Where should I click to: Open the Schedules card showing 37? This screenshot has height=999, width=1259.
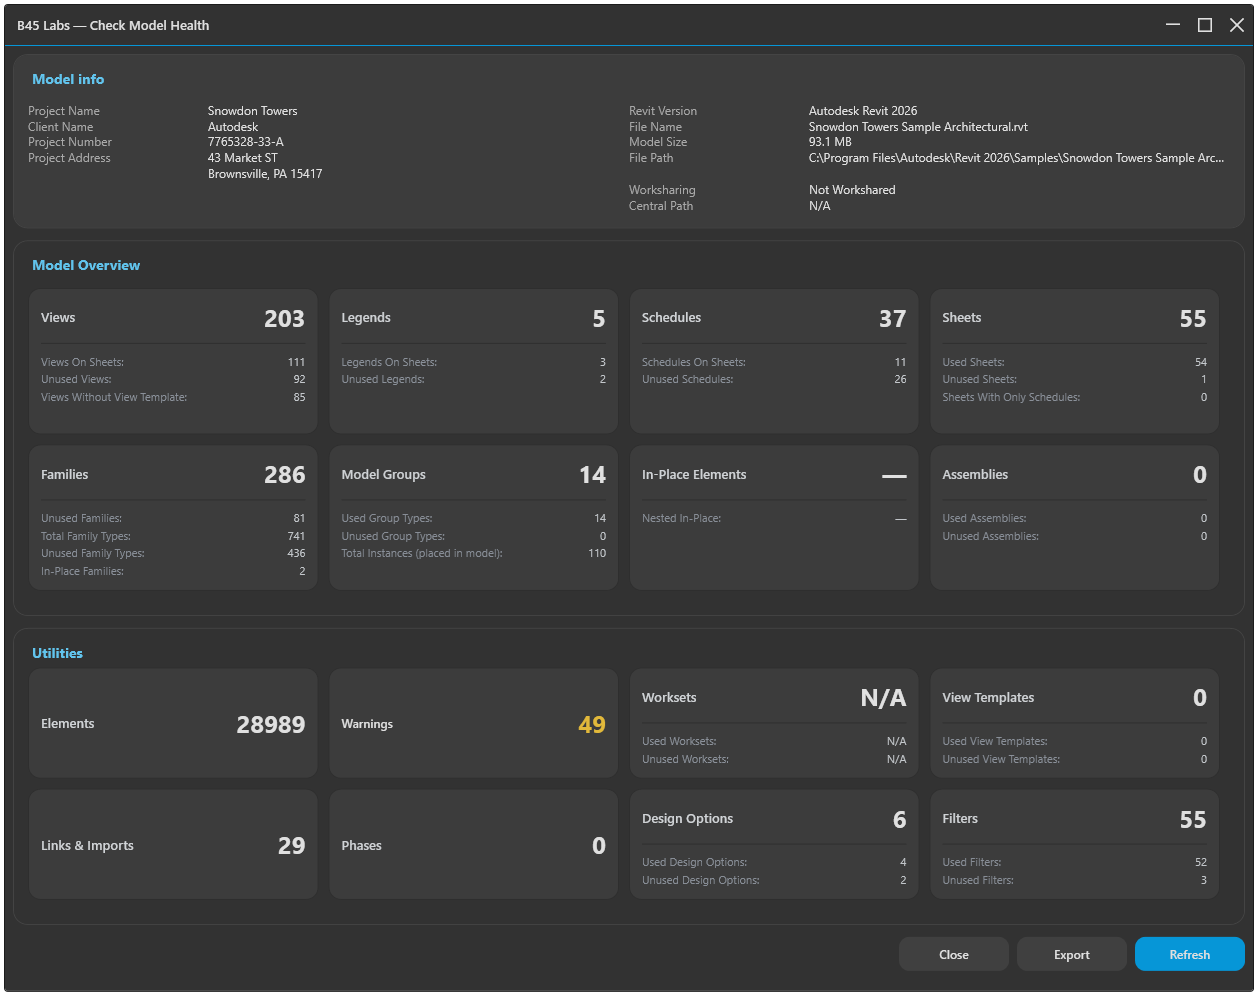click(x=774, y=361)
